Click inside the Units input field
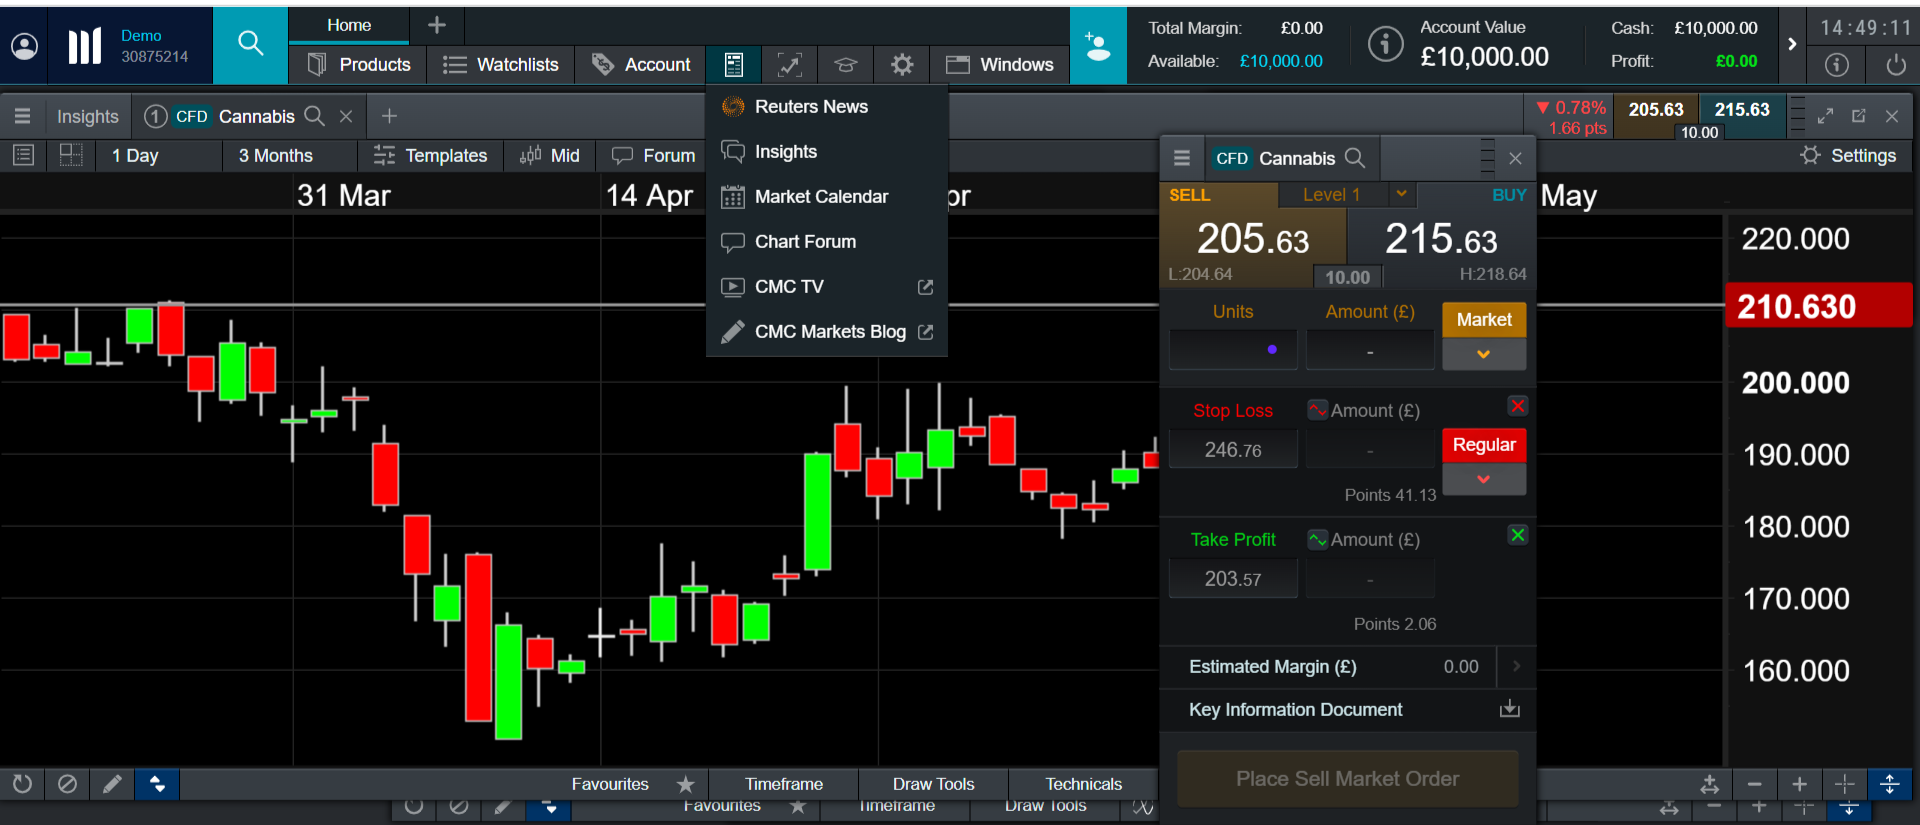The height and width of the screenshot is (825, 1920). (1233, 349)
